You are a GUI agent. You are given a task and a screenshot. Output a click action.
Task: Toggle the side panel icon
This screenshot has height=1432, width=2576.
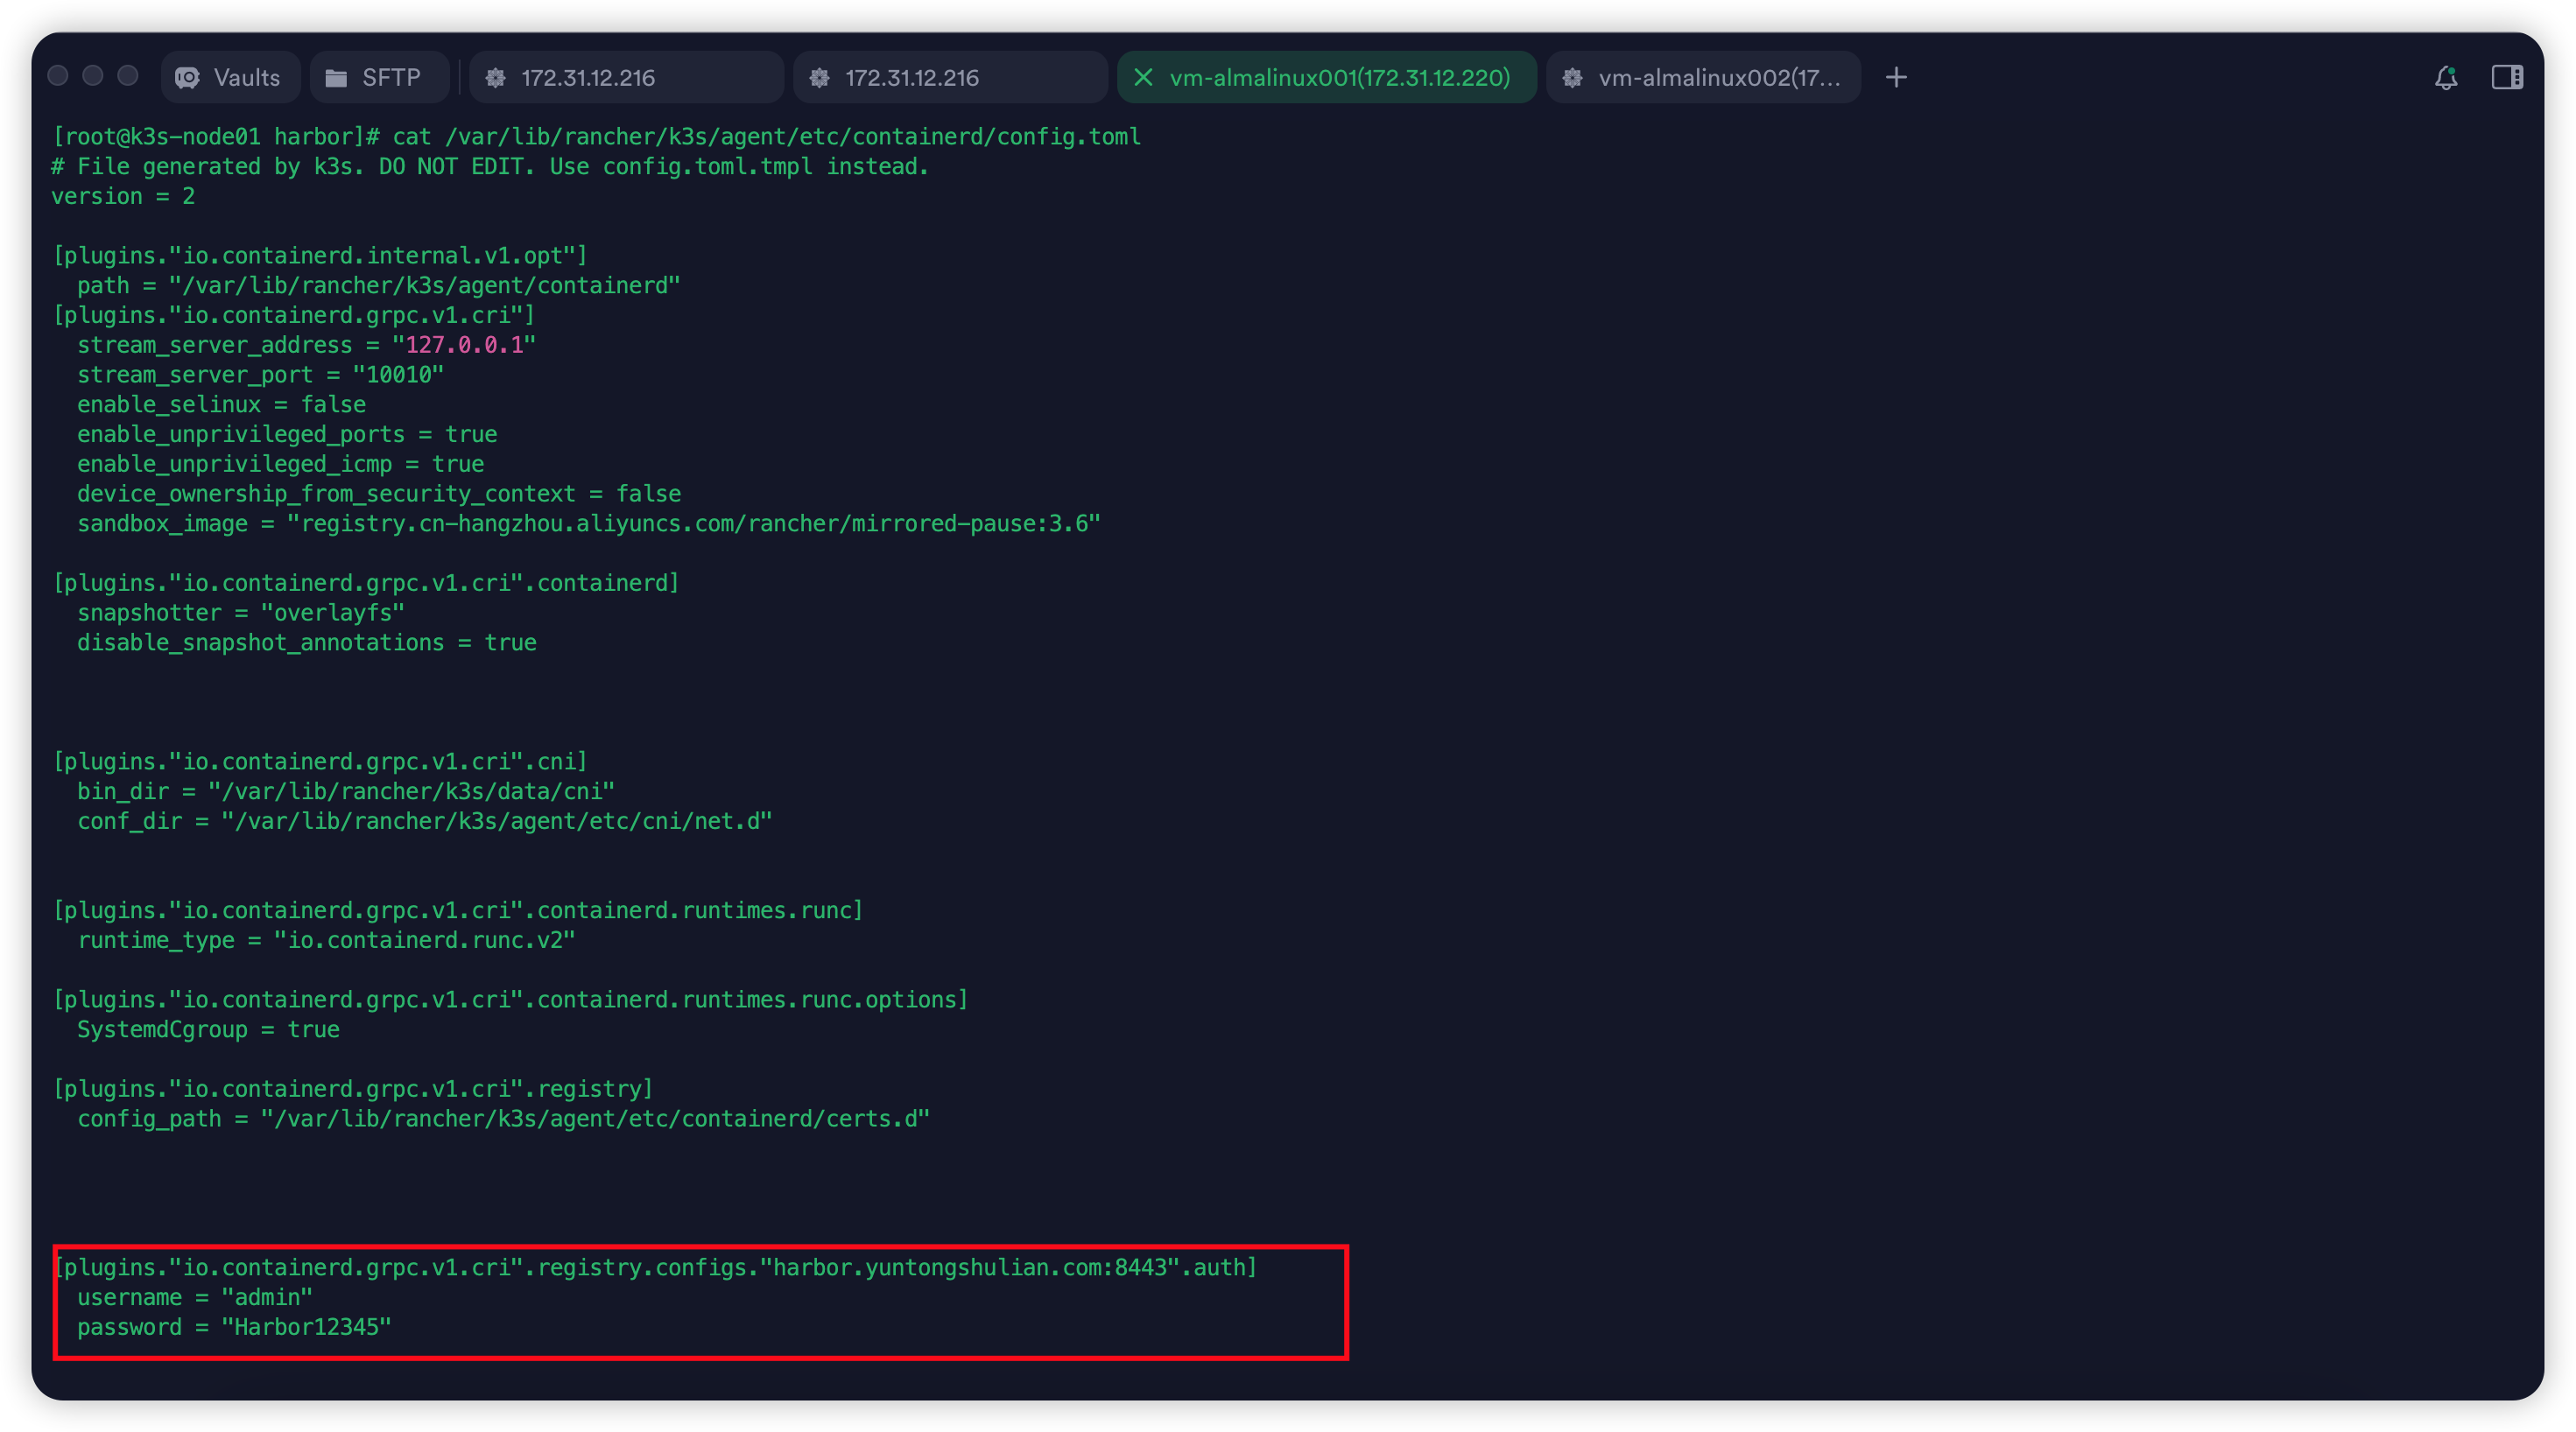click(x=2507, y=77)
